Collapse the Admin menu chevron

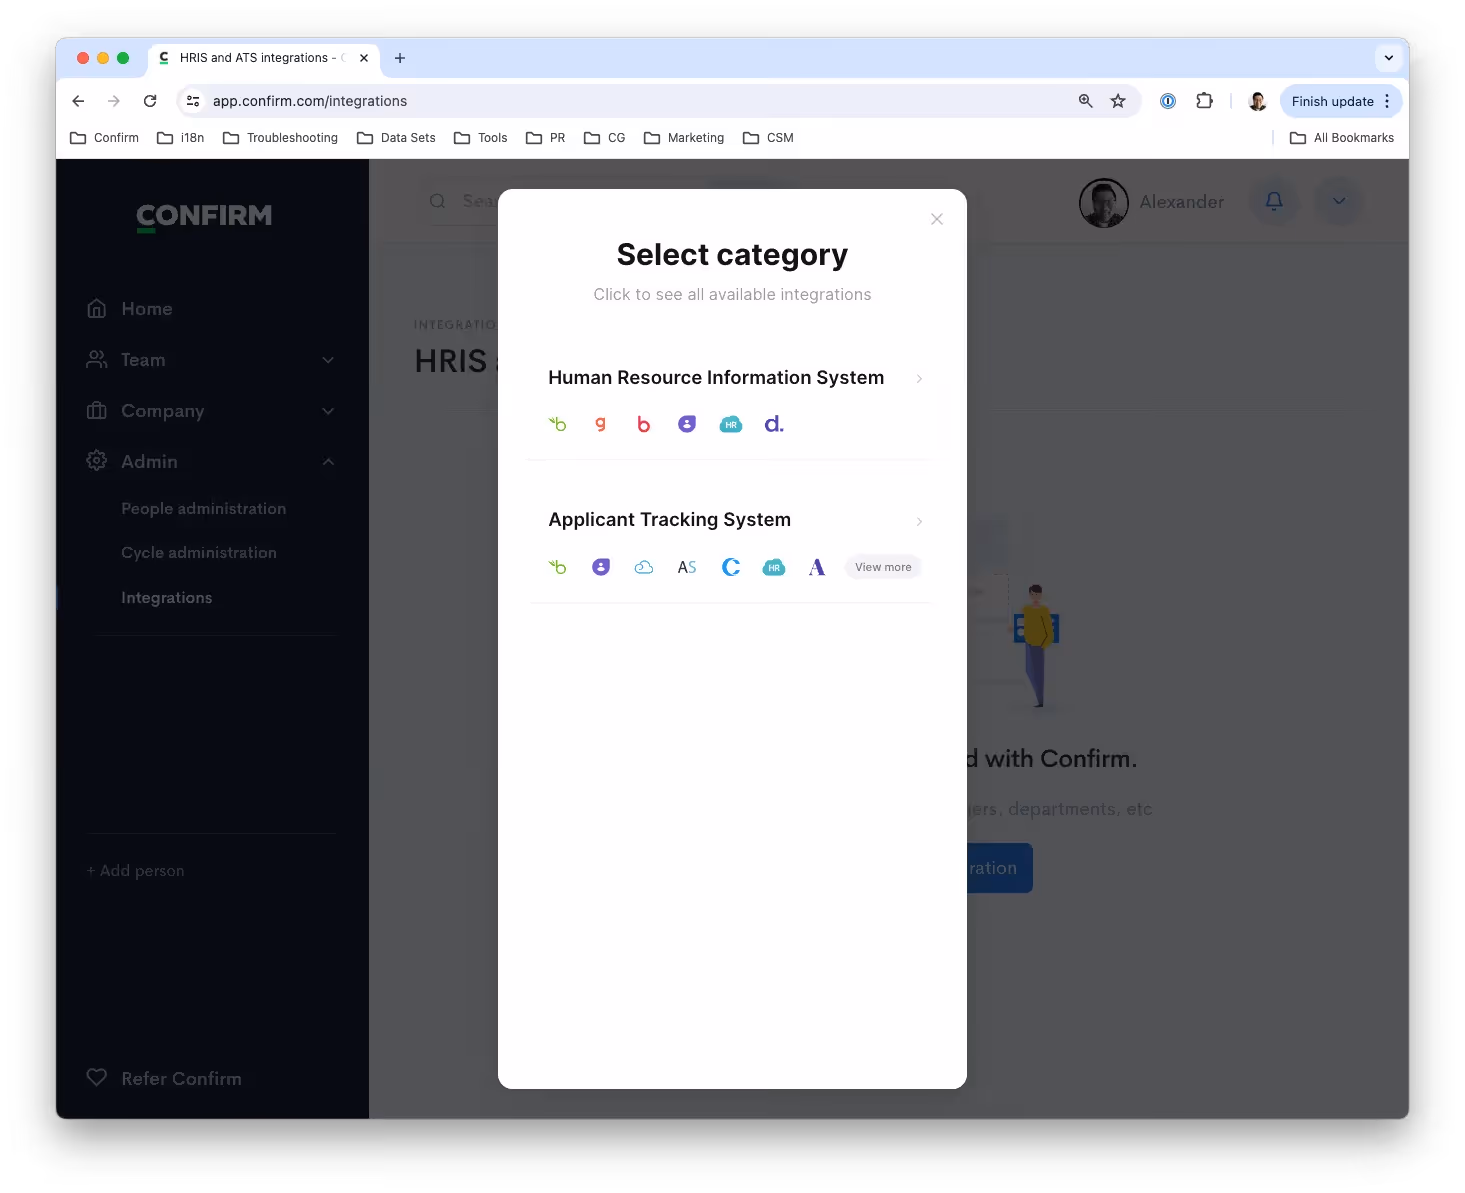click(x=328, y=461)
